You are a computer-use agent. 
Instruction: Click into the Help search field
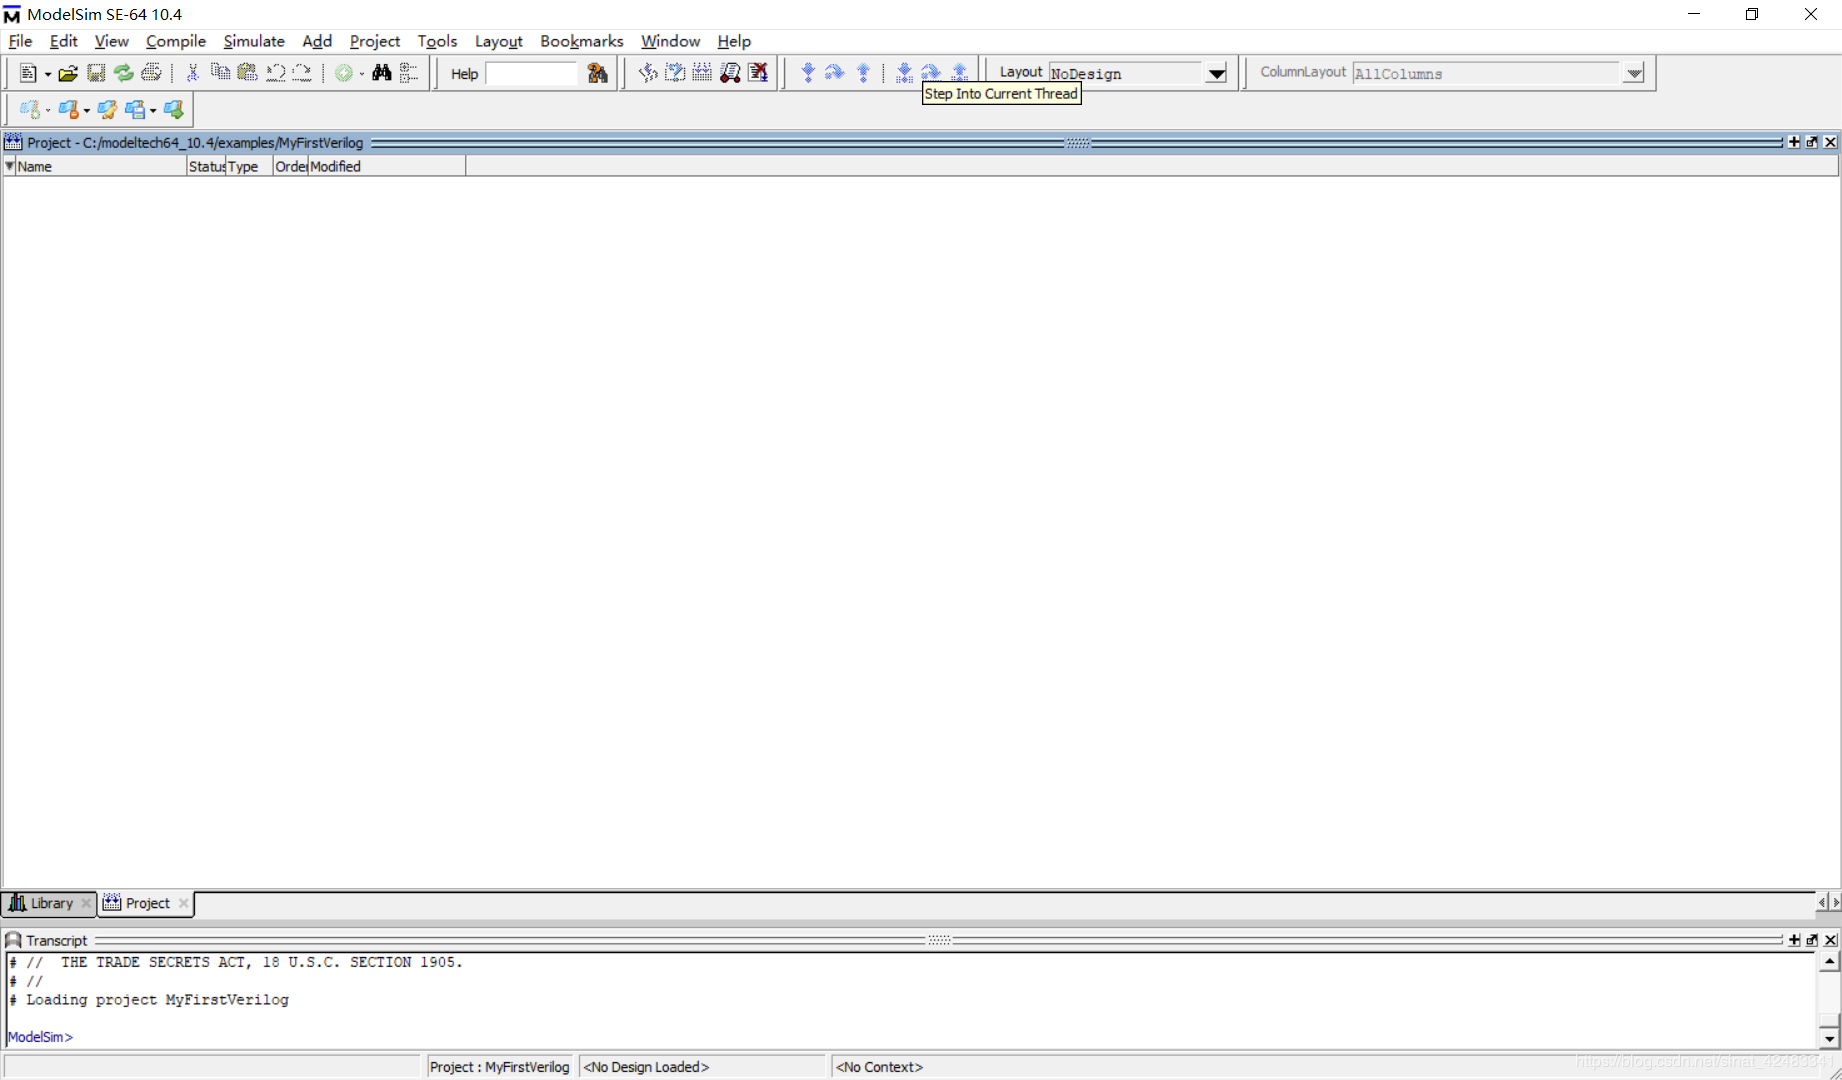(531, 74)
